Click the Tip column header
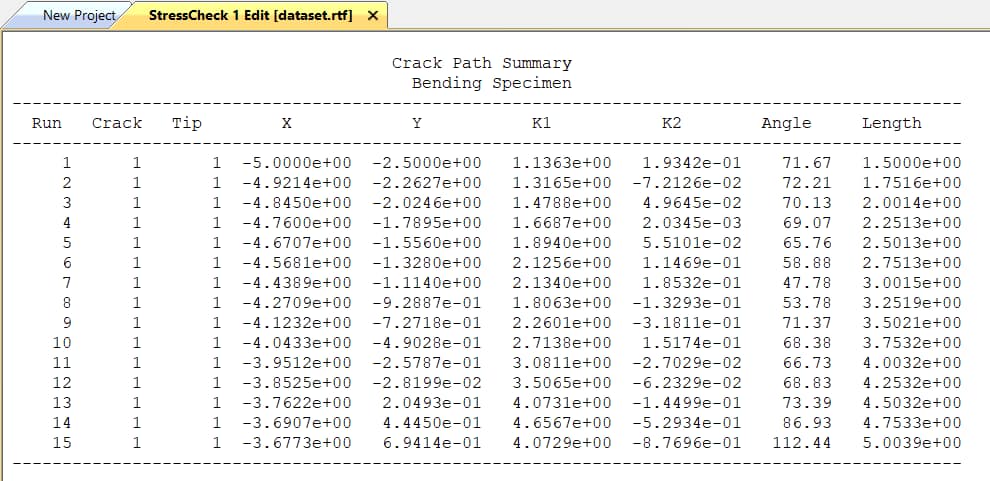Viewport: 990px width, 481px height. (x=186, y=123)
